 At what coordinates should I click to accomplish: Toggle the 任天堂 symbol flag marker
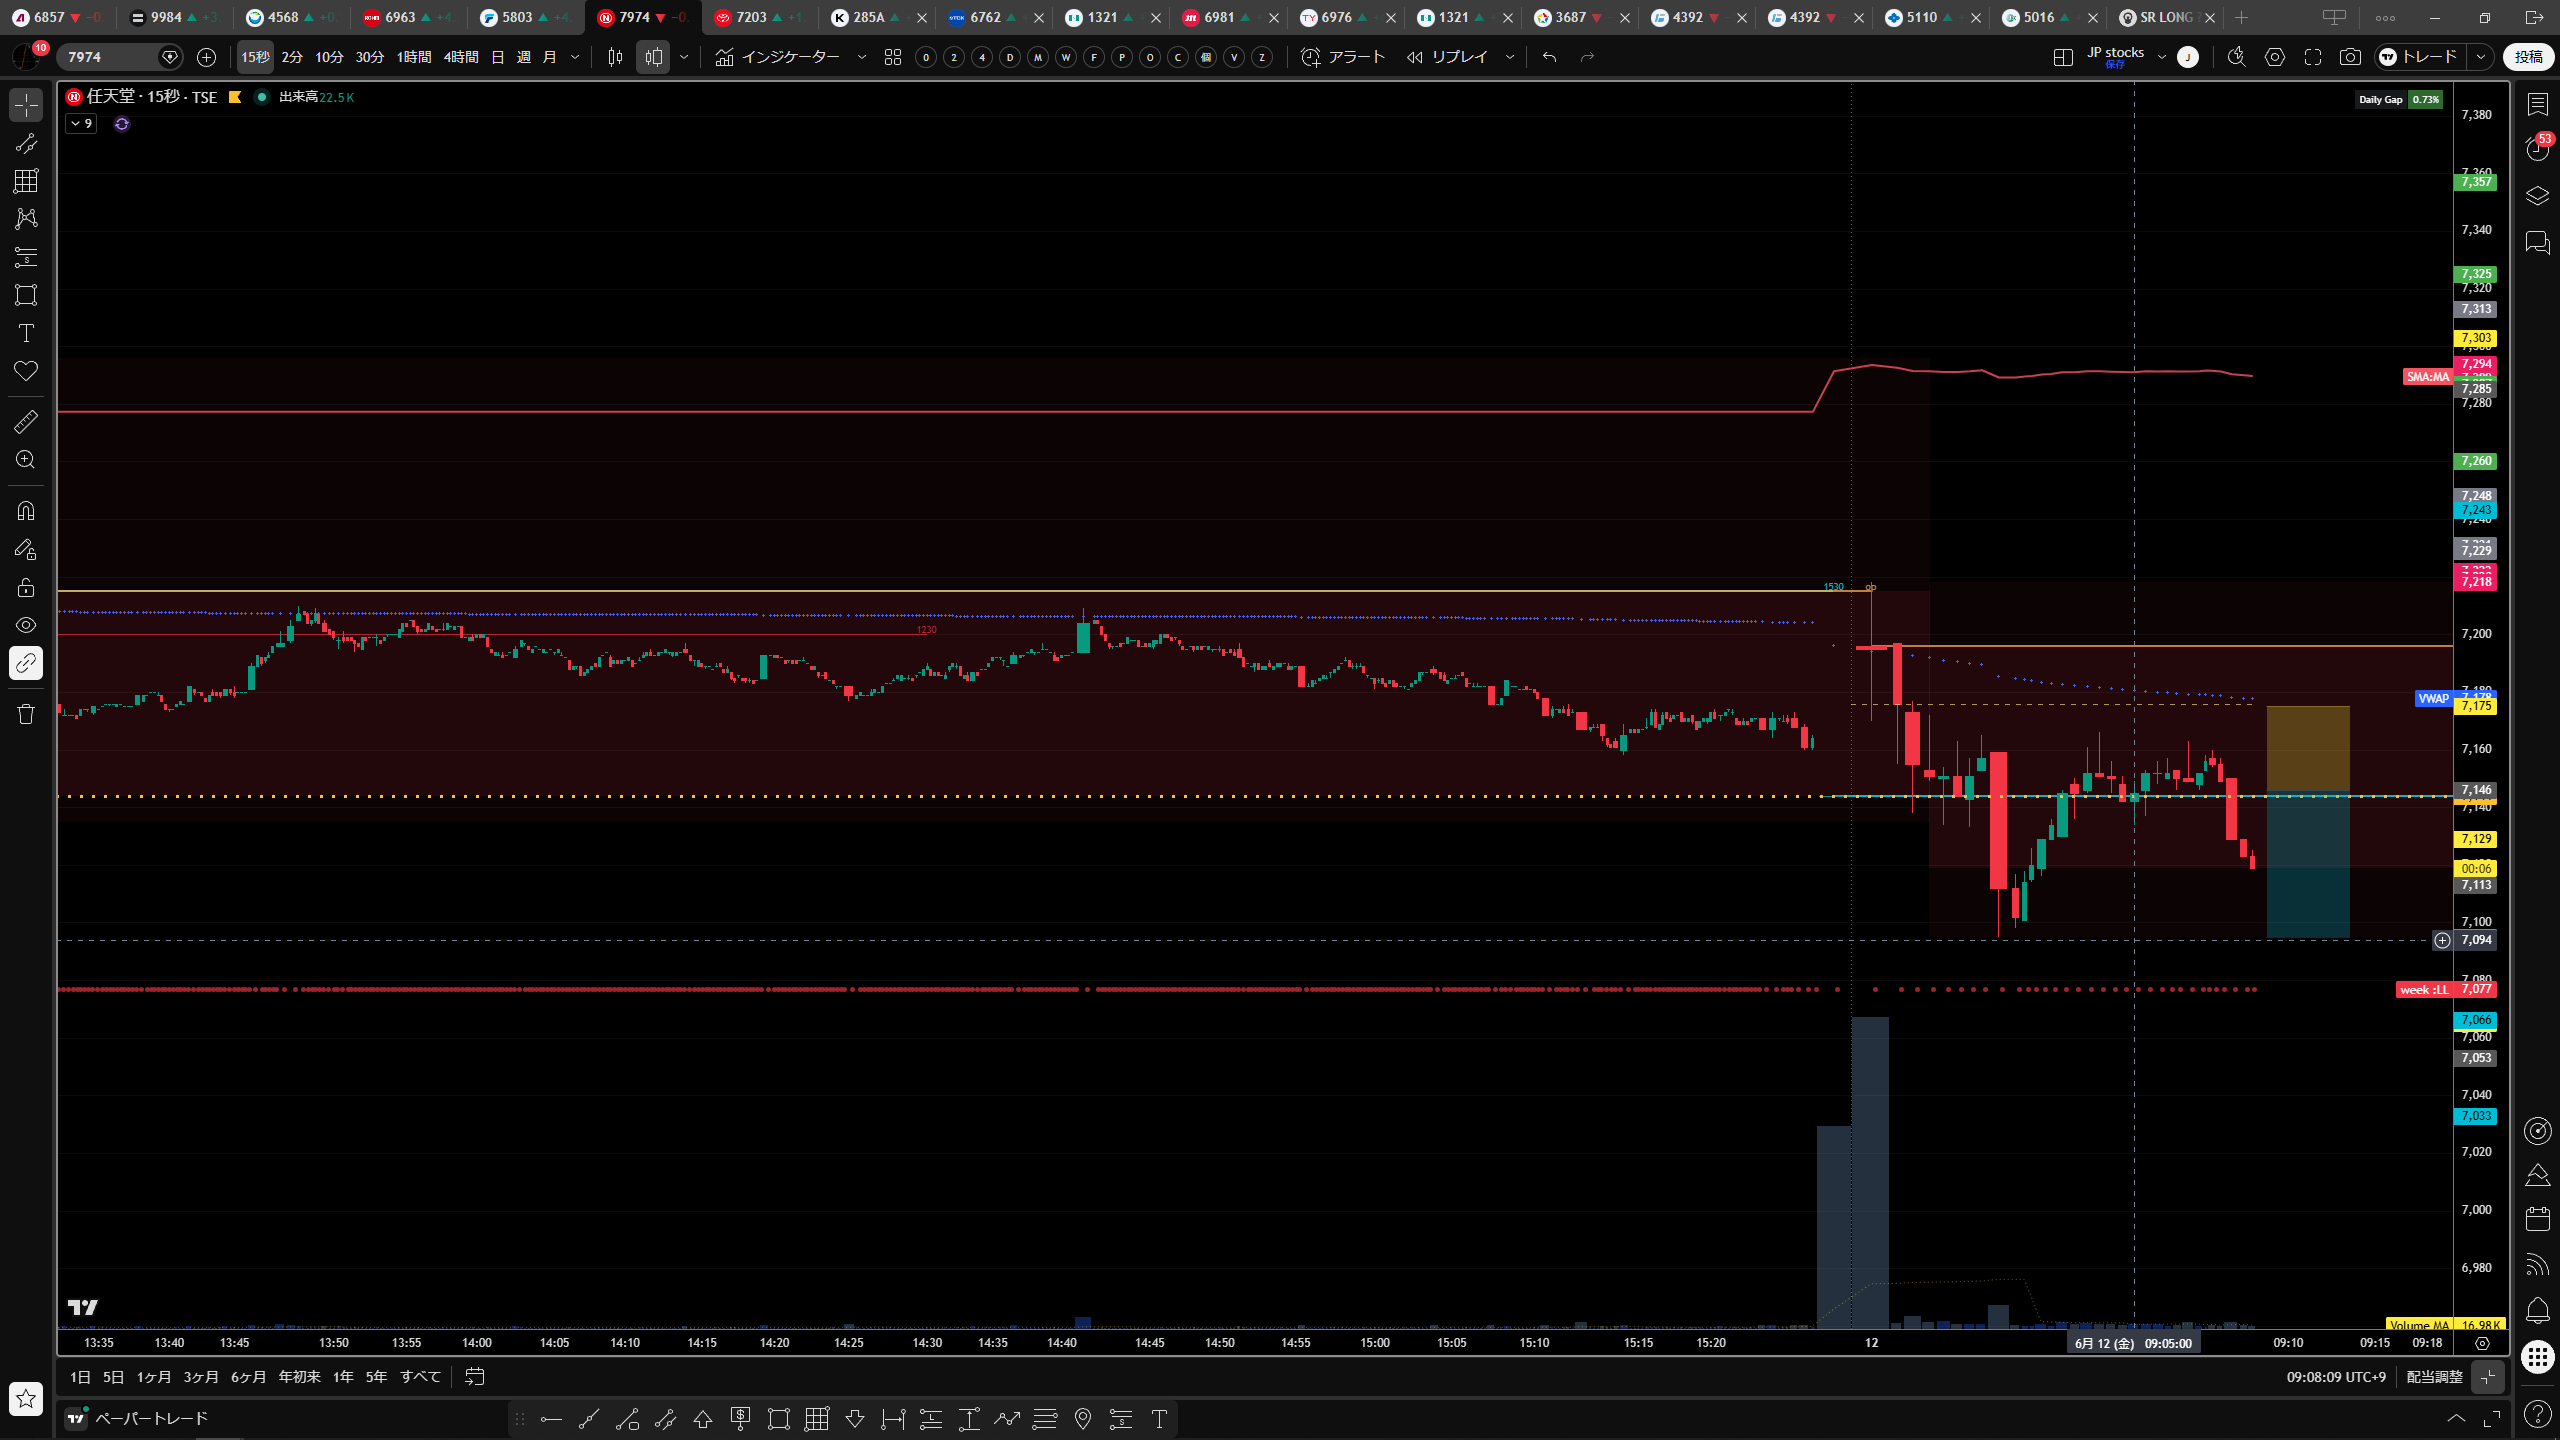[235, 97]
